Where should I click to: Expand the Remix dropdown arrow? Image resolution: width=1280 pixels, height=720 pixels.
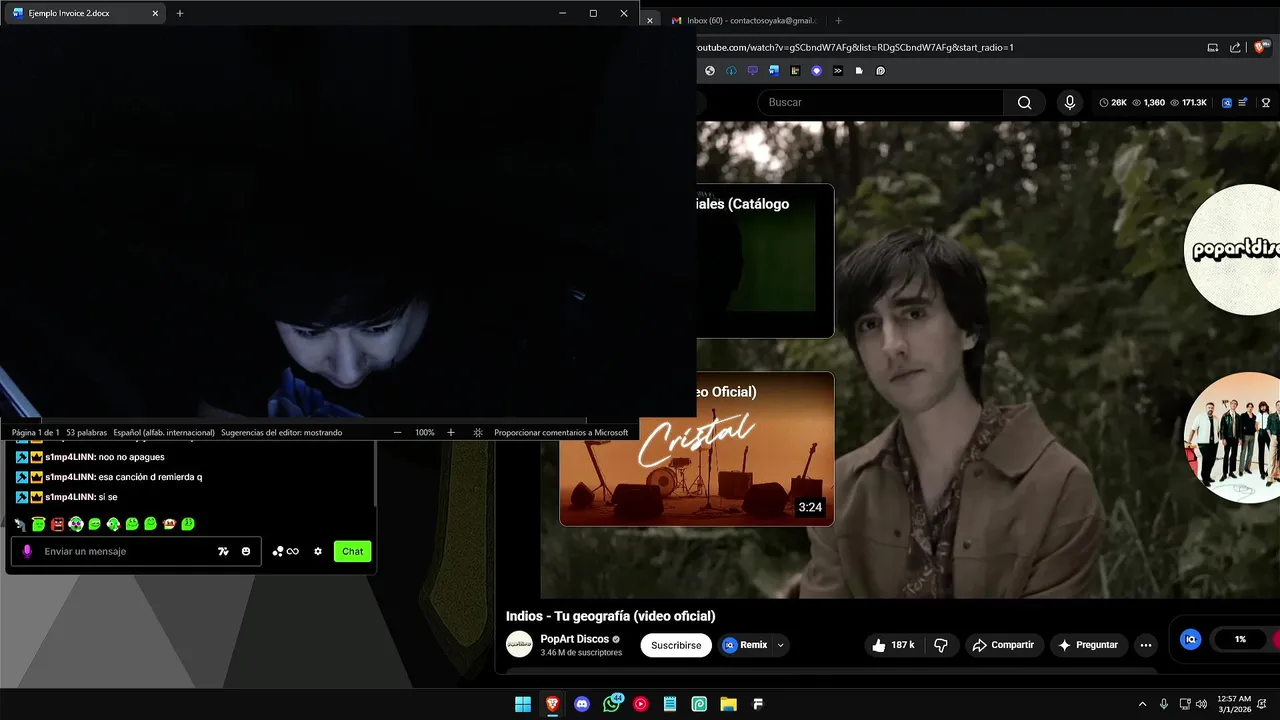point(781,645)
